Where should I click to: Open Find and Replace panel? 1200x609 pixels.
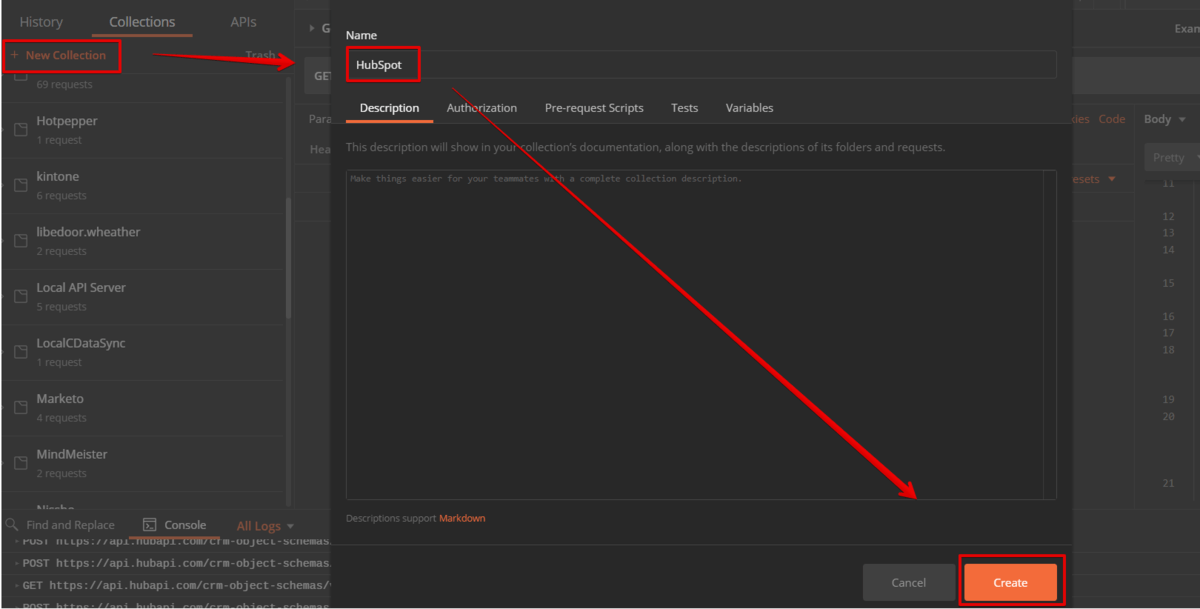click(70, 525)
